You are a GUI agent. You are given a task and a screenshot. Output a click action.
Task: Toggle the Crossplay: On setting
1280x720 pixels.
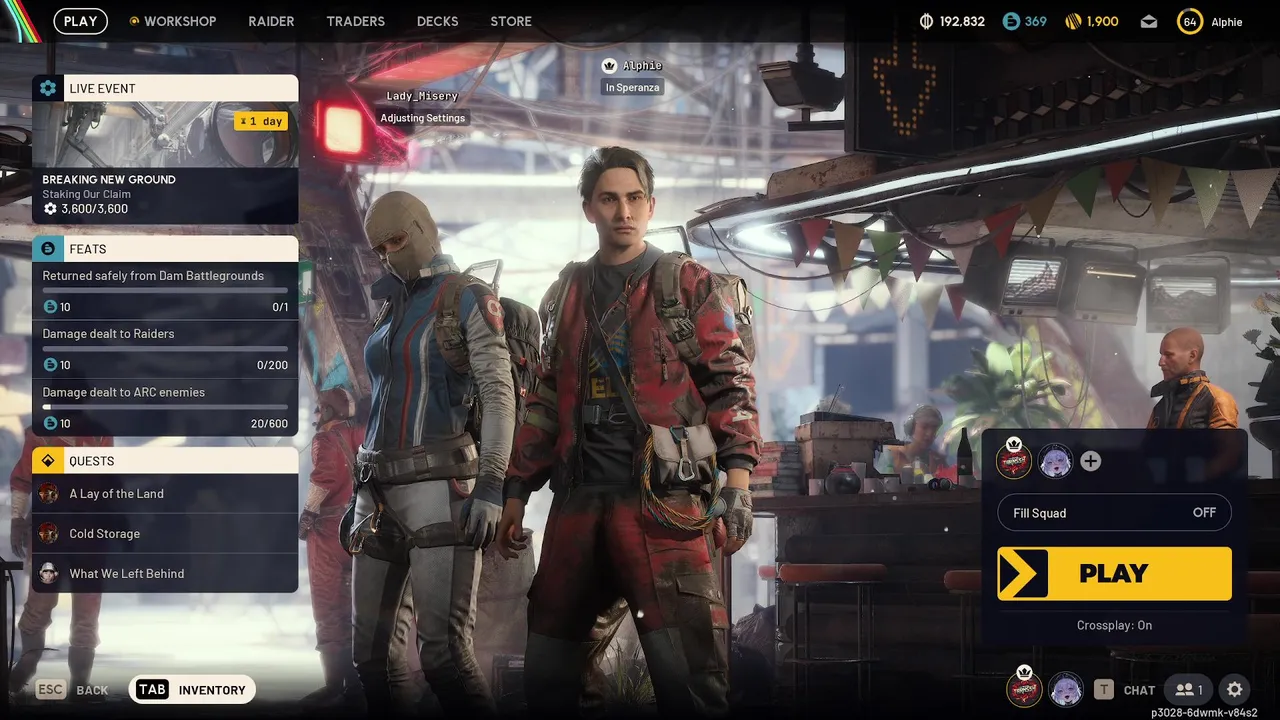click(x=1114, y=625)
